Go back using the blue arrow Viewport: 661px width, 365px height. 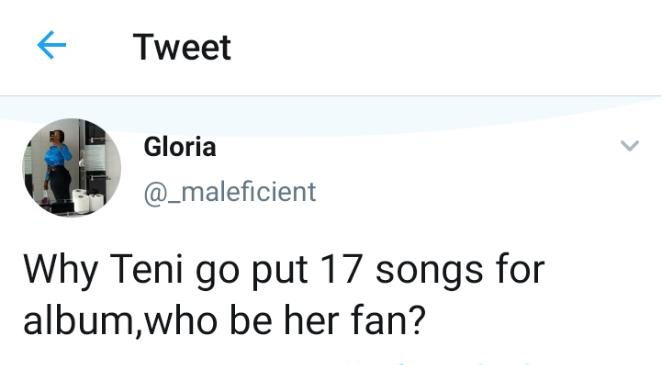[x=51, y=45]
